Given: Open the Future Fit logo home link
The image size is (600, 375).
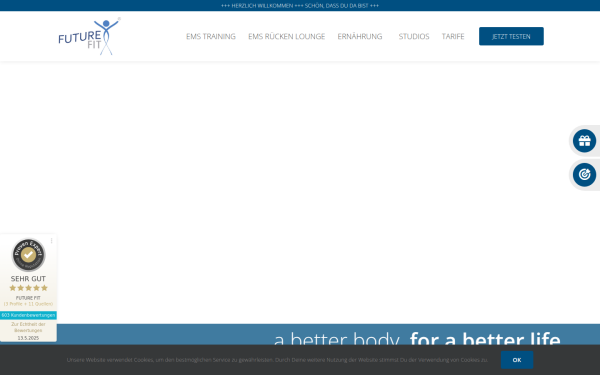Looking at the screenshot, I should (90, 37).
